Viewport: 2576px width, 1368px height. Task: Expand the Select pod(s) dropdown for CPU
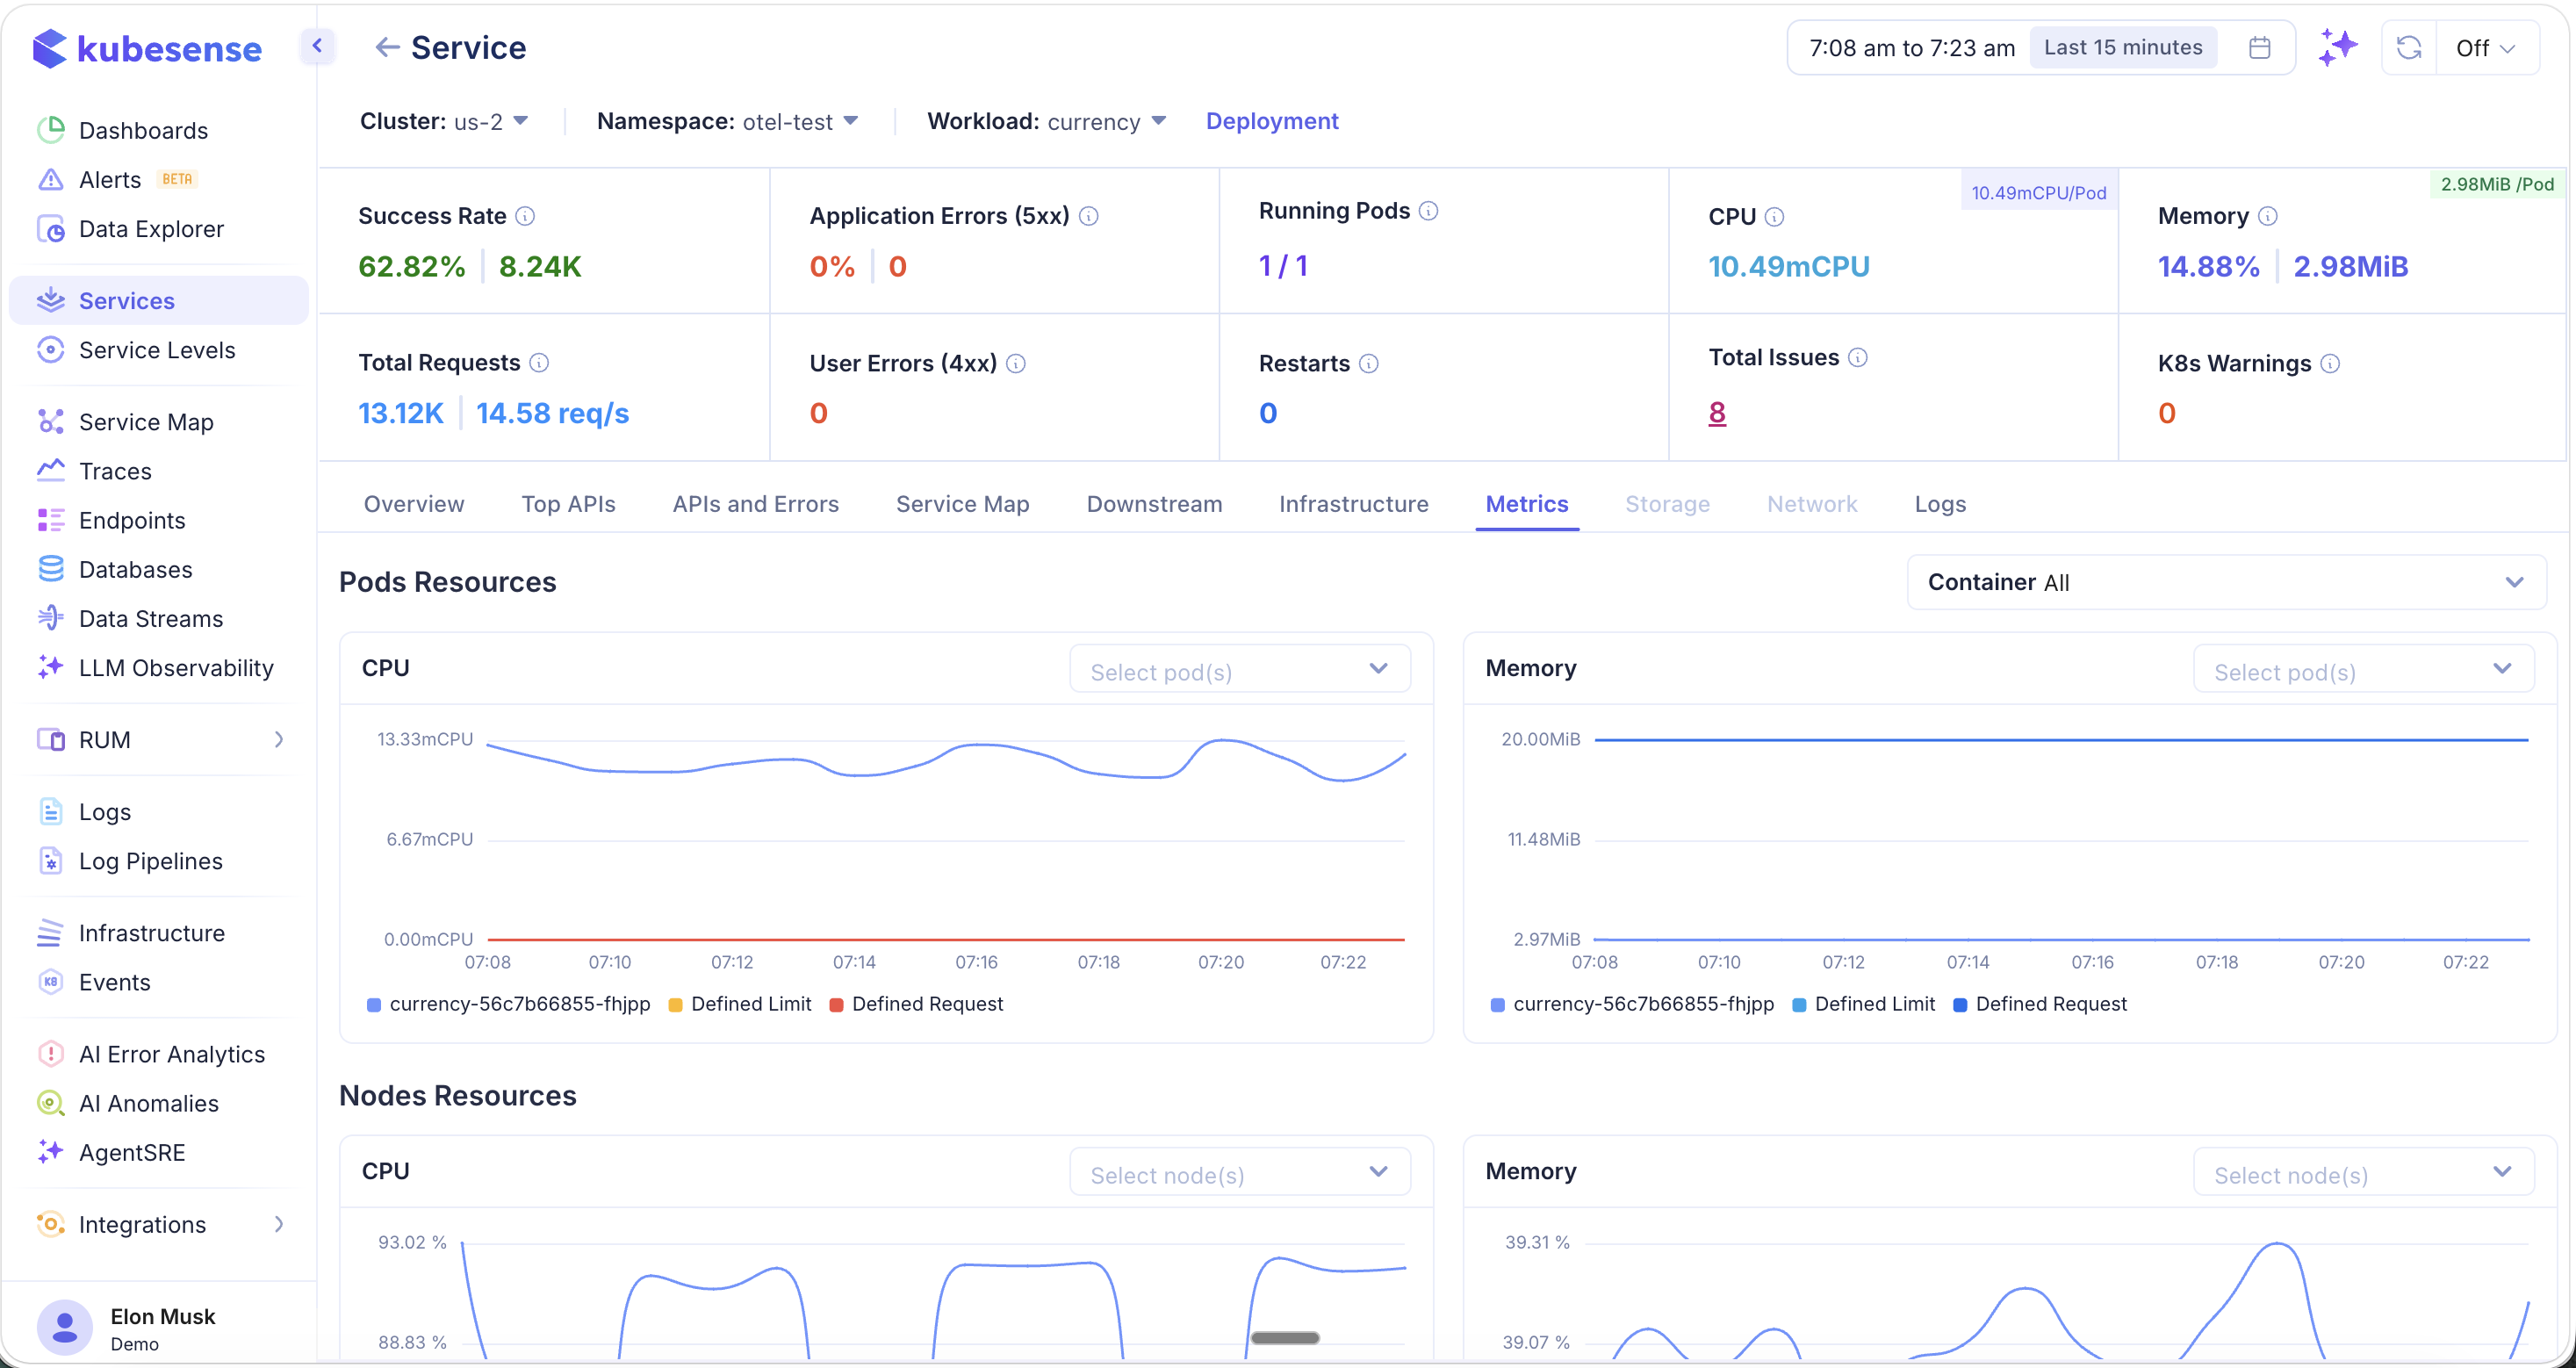tap(1239, 669)
